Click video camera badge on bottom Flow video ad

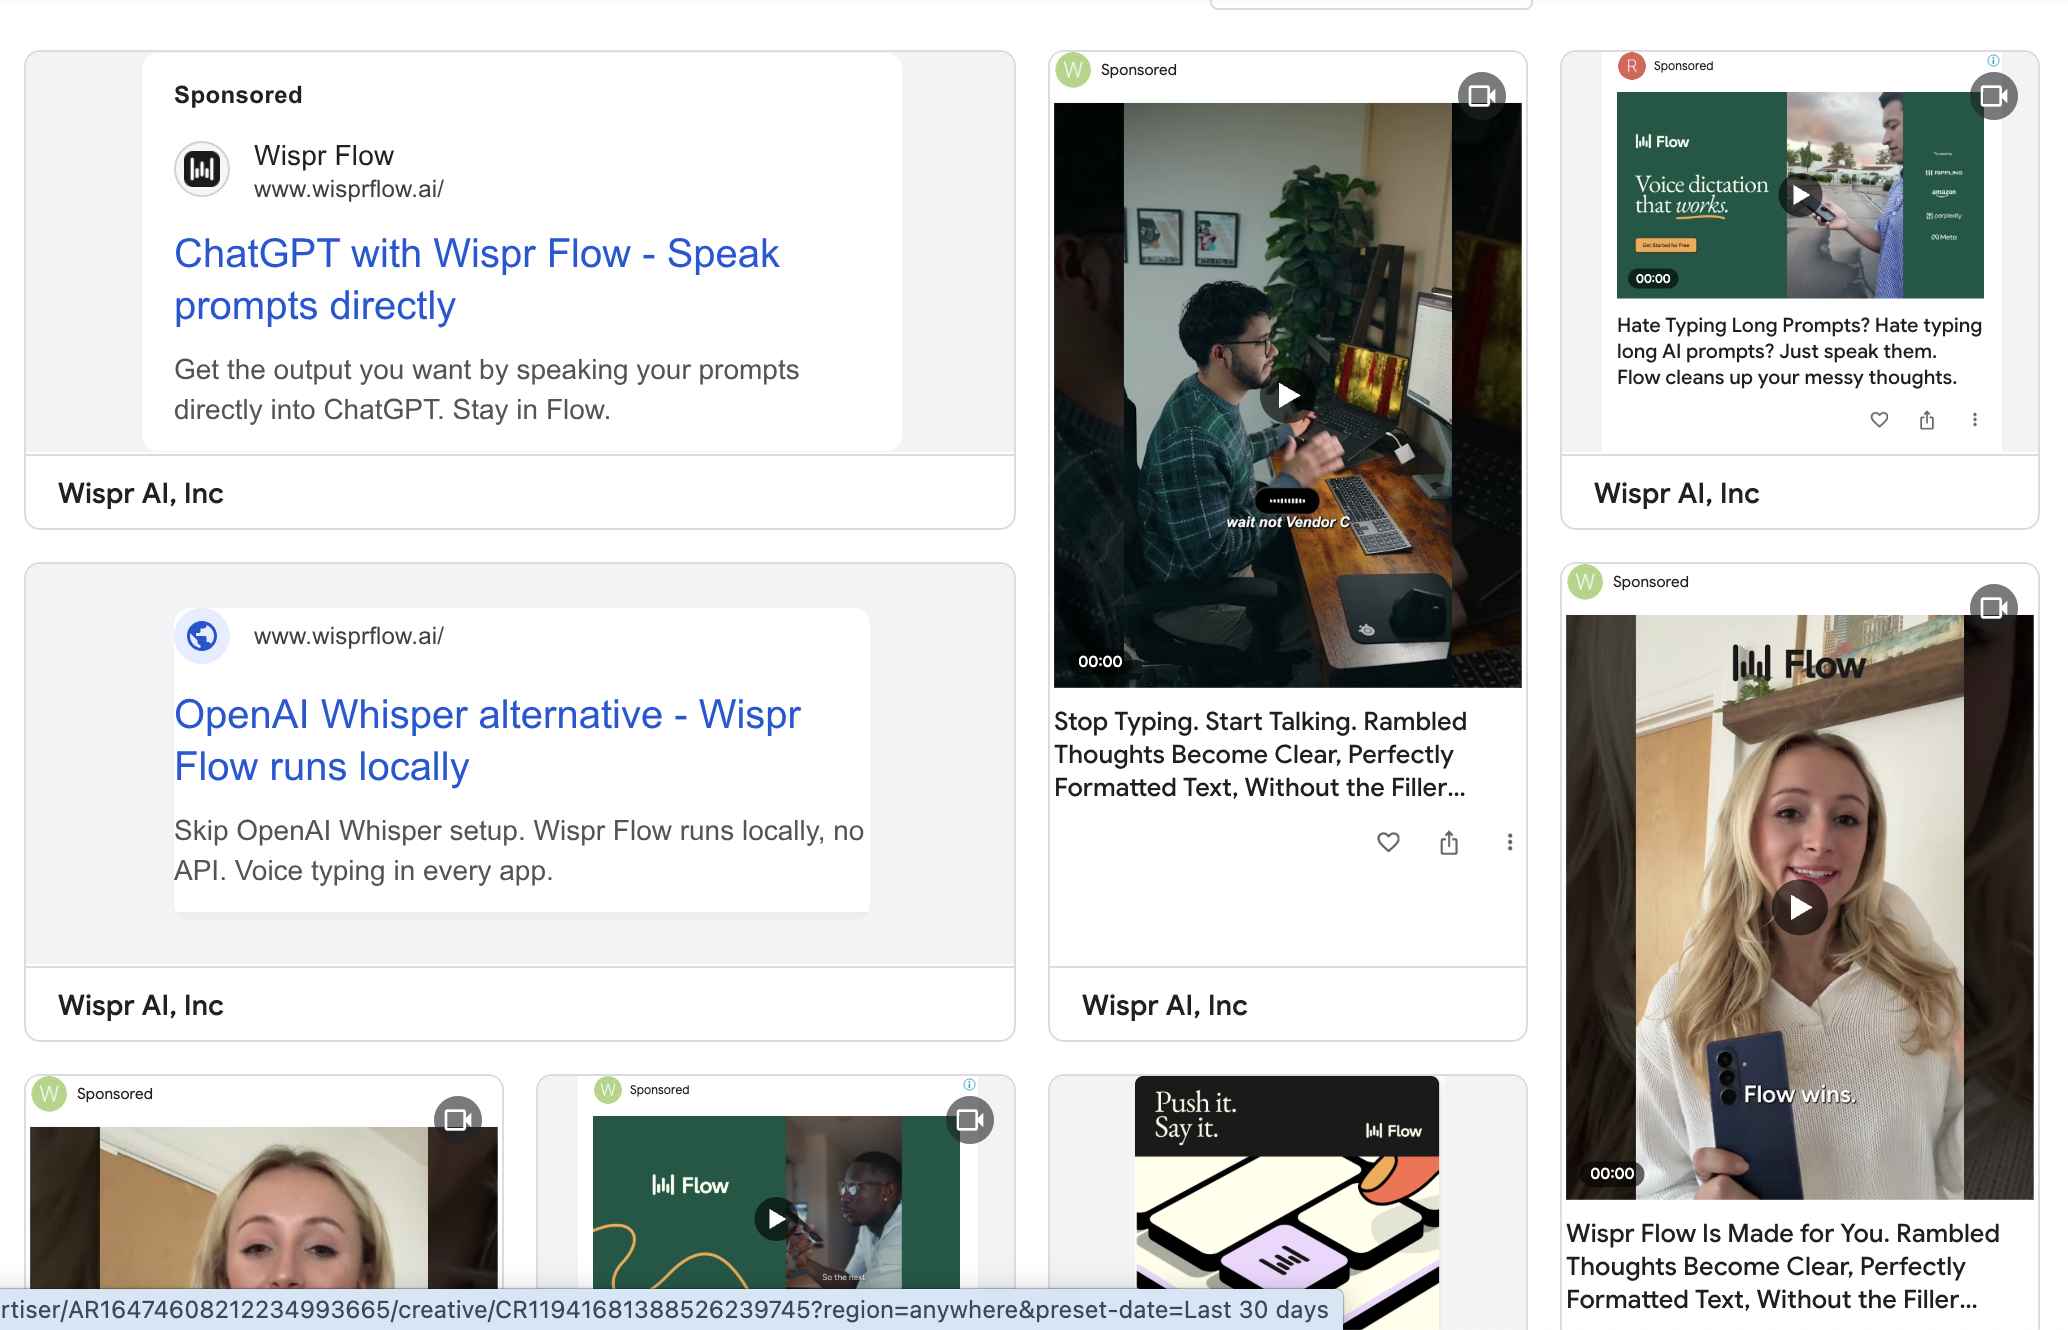pos(970,1120)
